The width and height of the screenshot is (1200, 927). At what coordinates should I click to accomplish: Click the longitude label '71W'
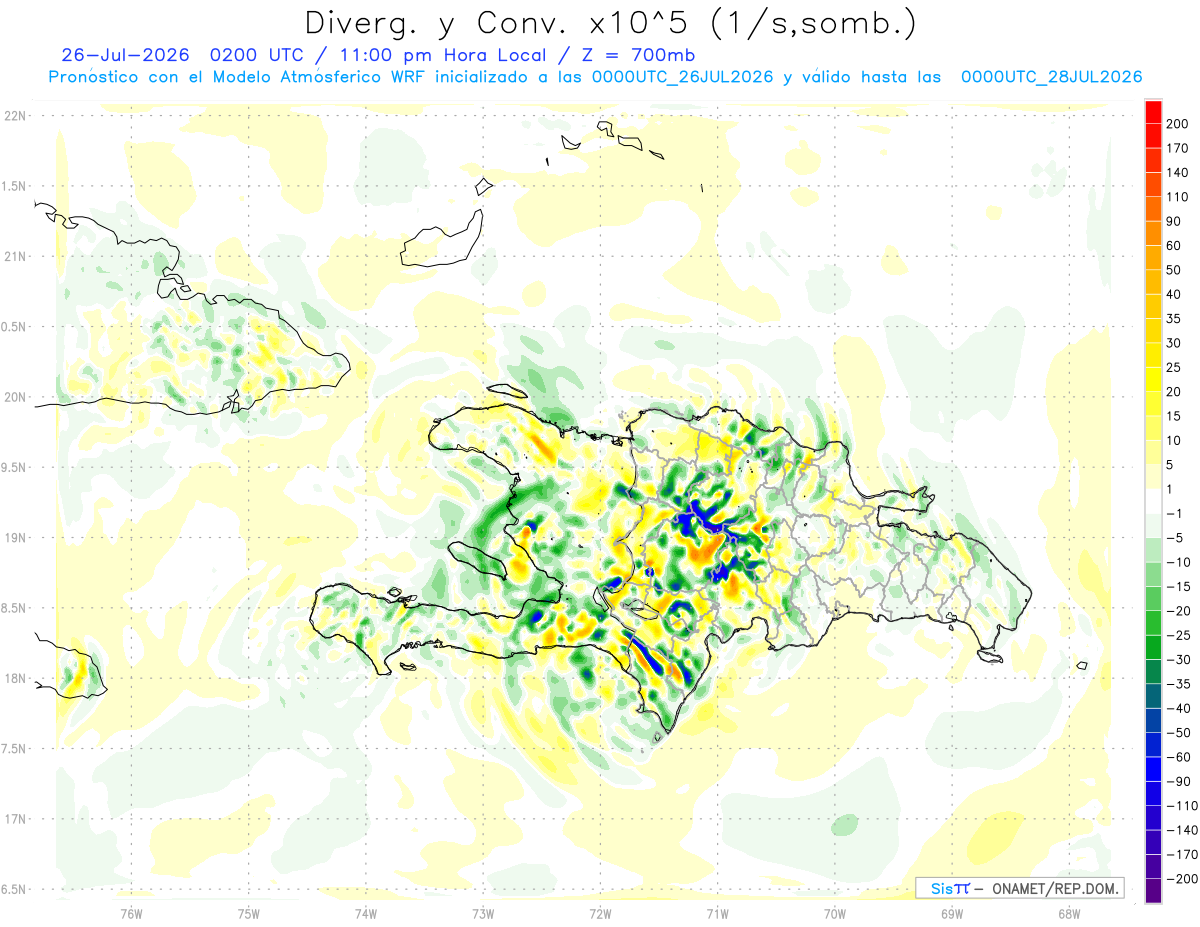coord(717,913)
